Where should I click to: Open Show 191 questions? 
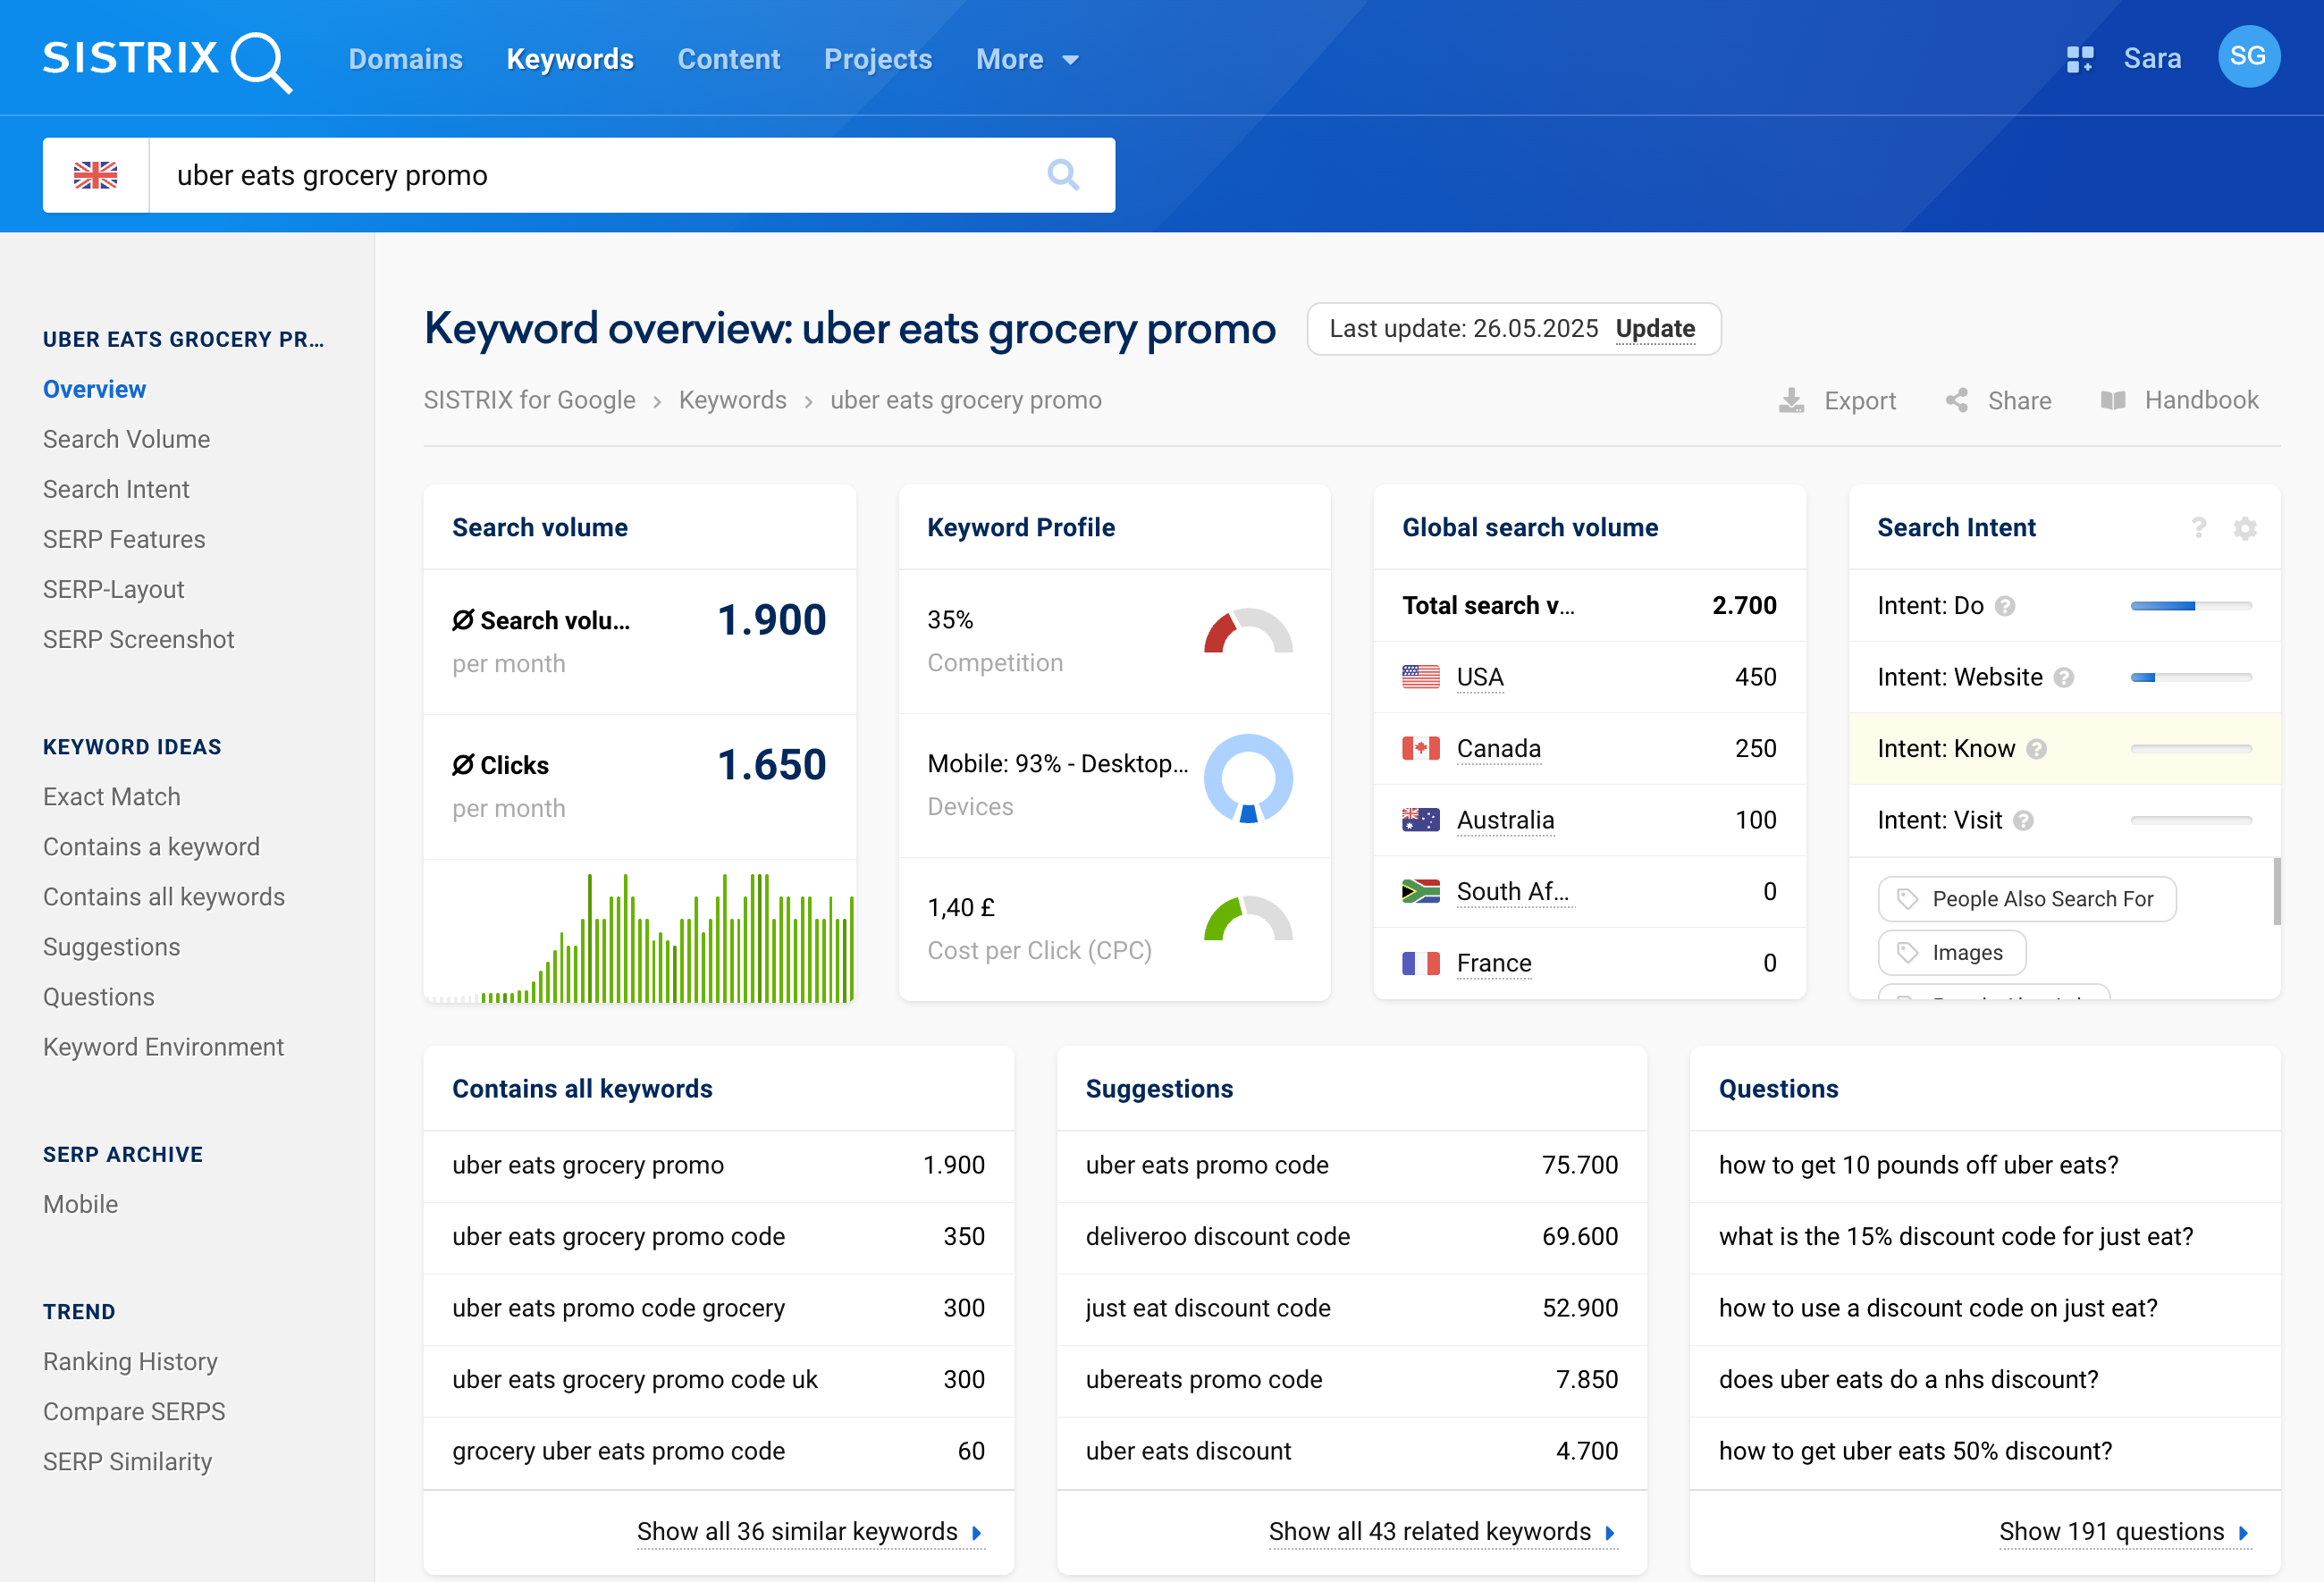coord(2124,1533)
